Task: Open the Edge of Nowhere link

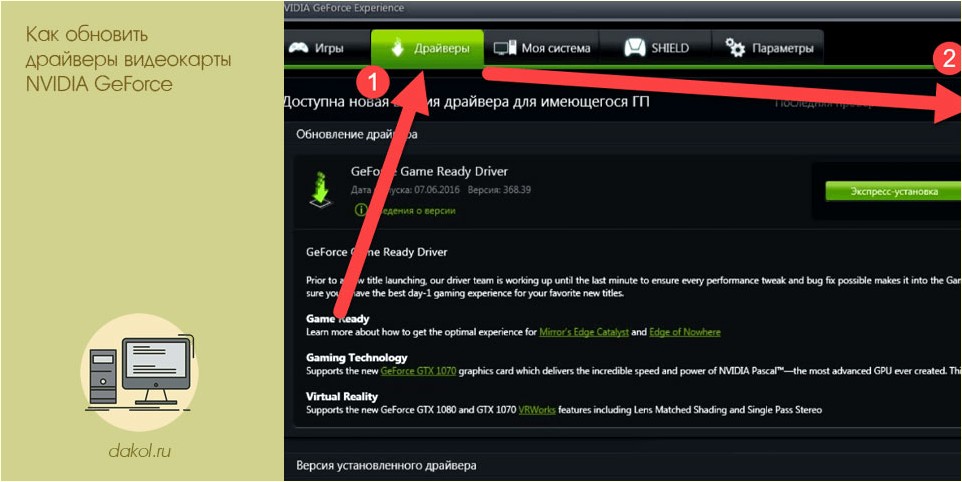Action: tap(685, 332)
